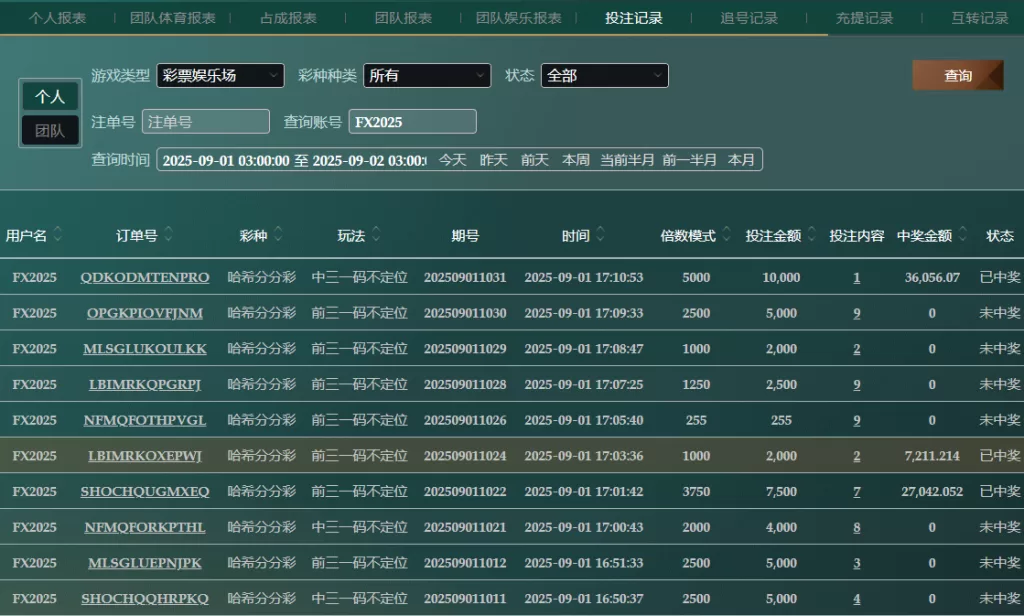Open bet content link for issue 202509011022
The height and width of the screenshot is (616, 1024).
857,491
